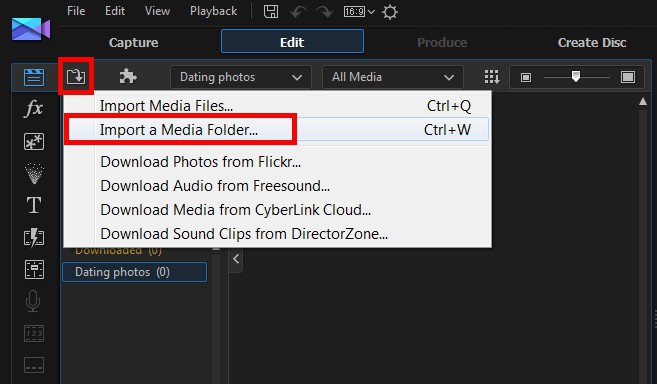Click the library scrollbar up arrow
The image size is (657, 384).
[x=643, y=101]
